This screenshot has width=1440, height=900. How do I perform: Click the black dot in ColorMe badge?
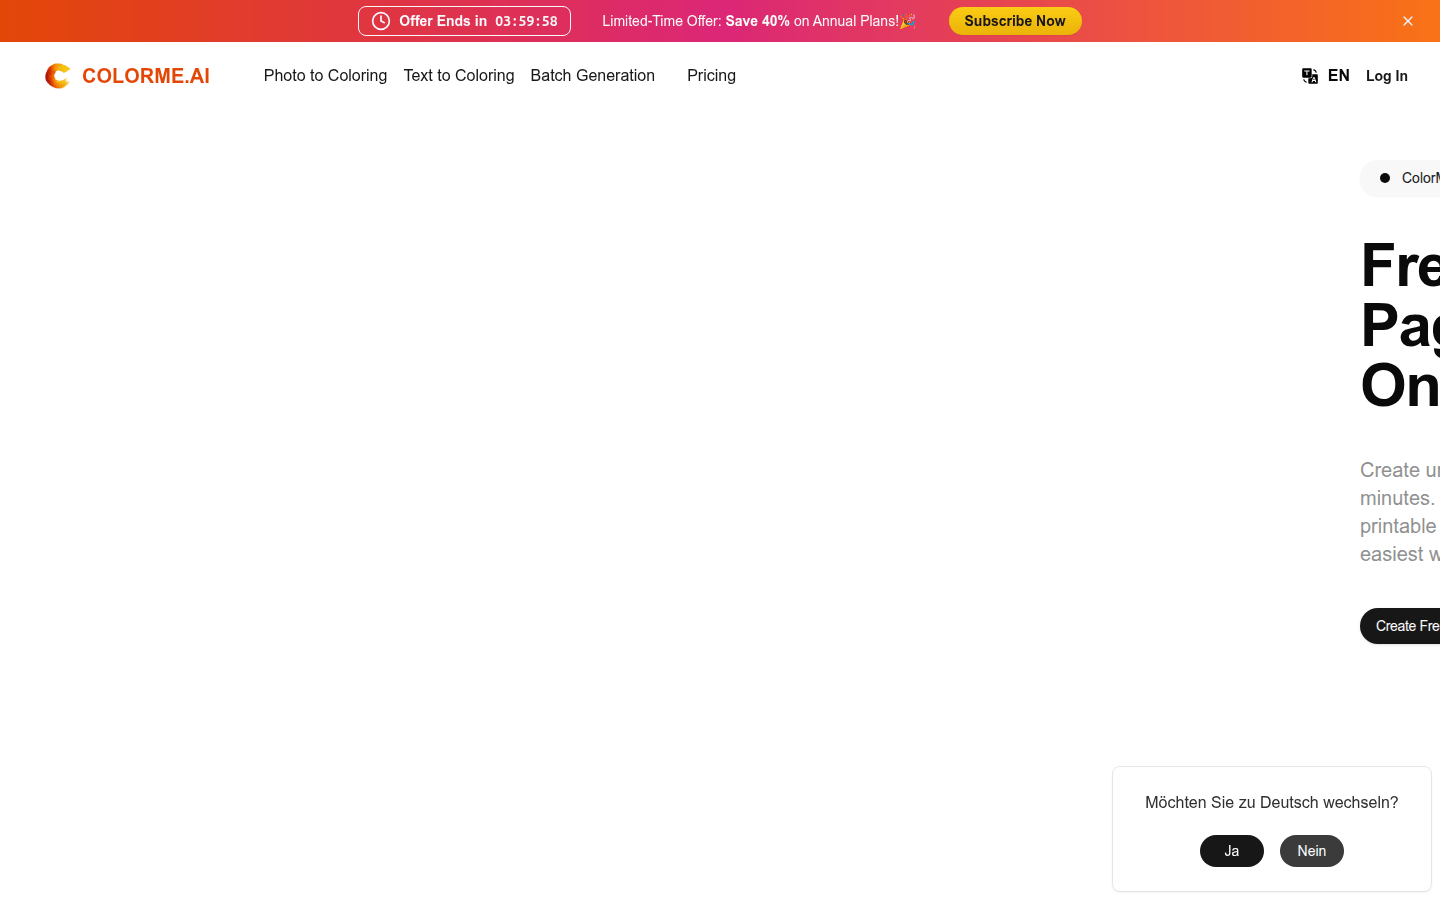coord(1385,178)
